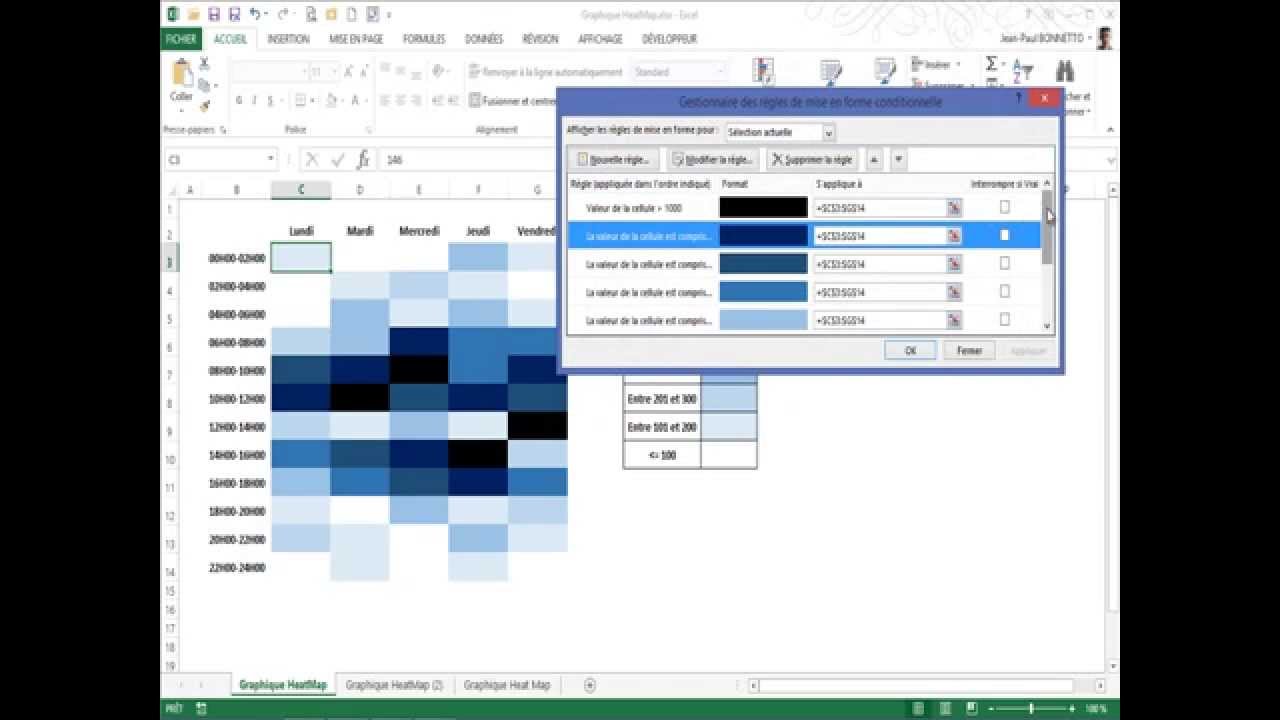Click the range selector icon in the highlighted rule row
The width and height of the screenshot is (1280, 720).
(x=954, y=236)
